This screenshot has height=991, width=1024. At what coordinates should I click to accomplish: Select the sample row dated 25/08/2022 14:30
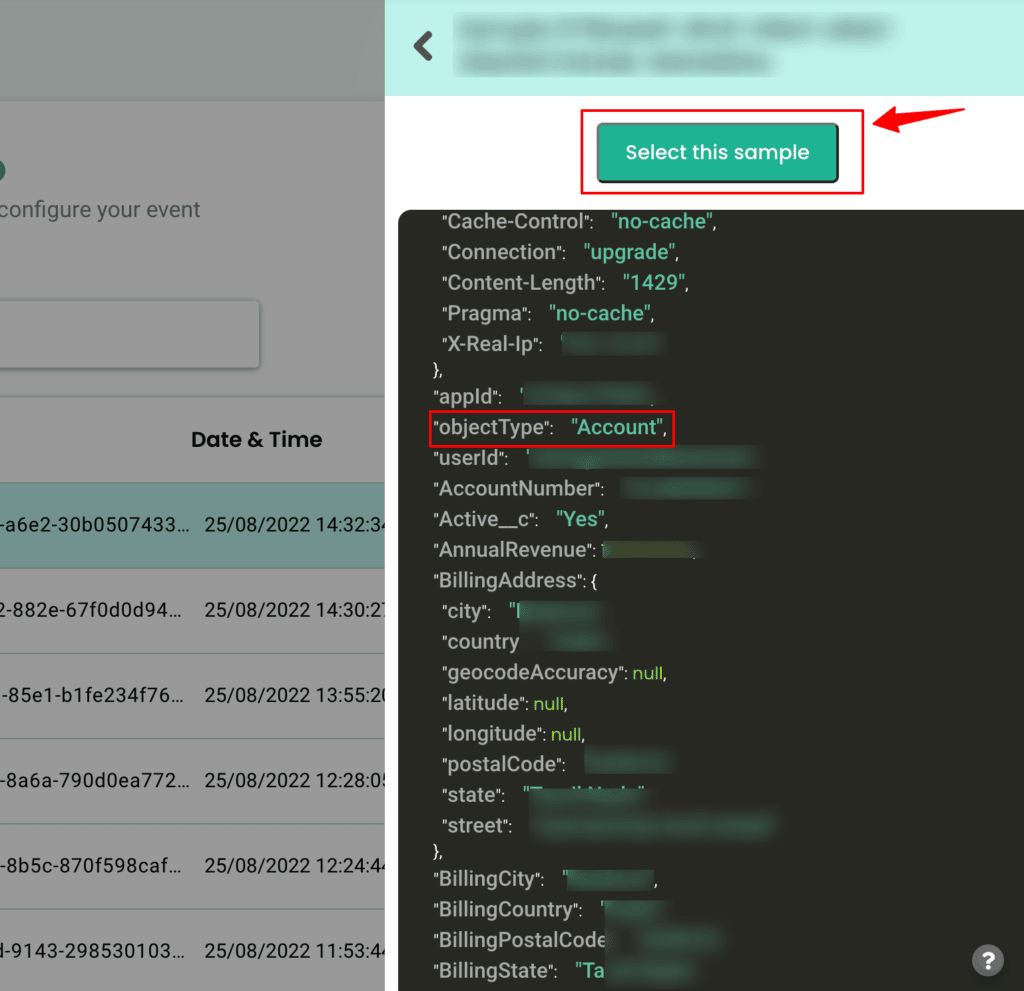tap(192, 610)
